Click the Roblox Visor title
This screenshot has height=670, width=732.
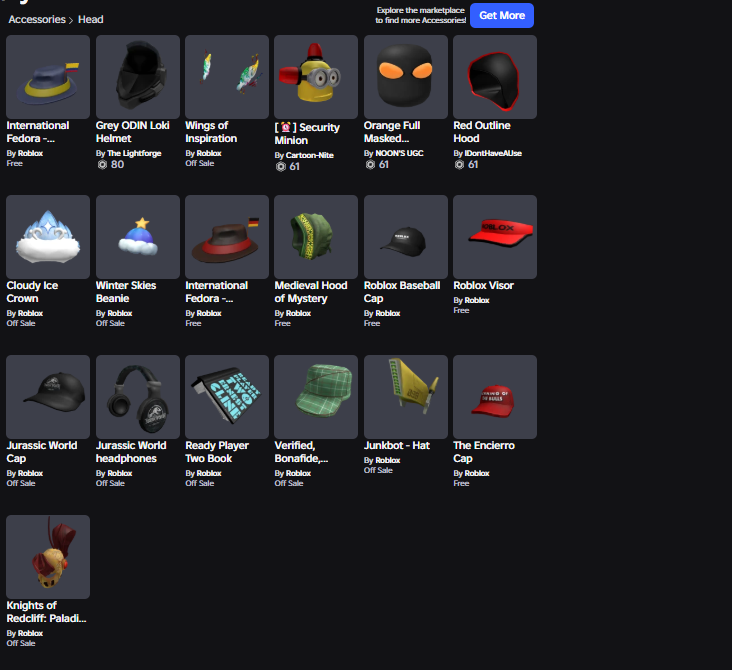(x=484, y=285)
